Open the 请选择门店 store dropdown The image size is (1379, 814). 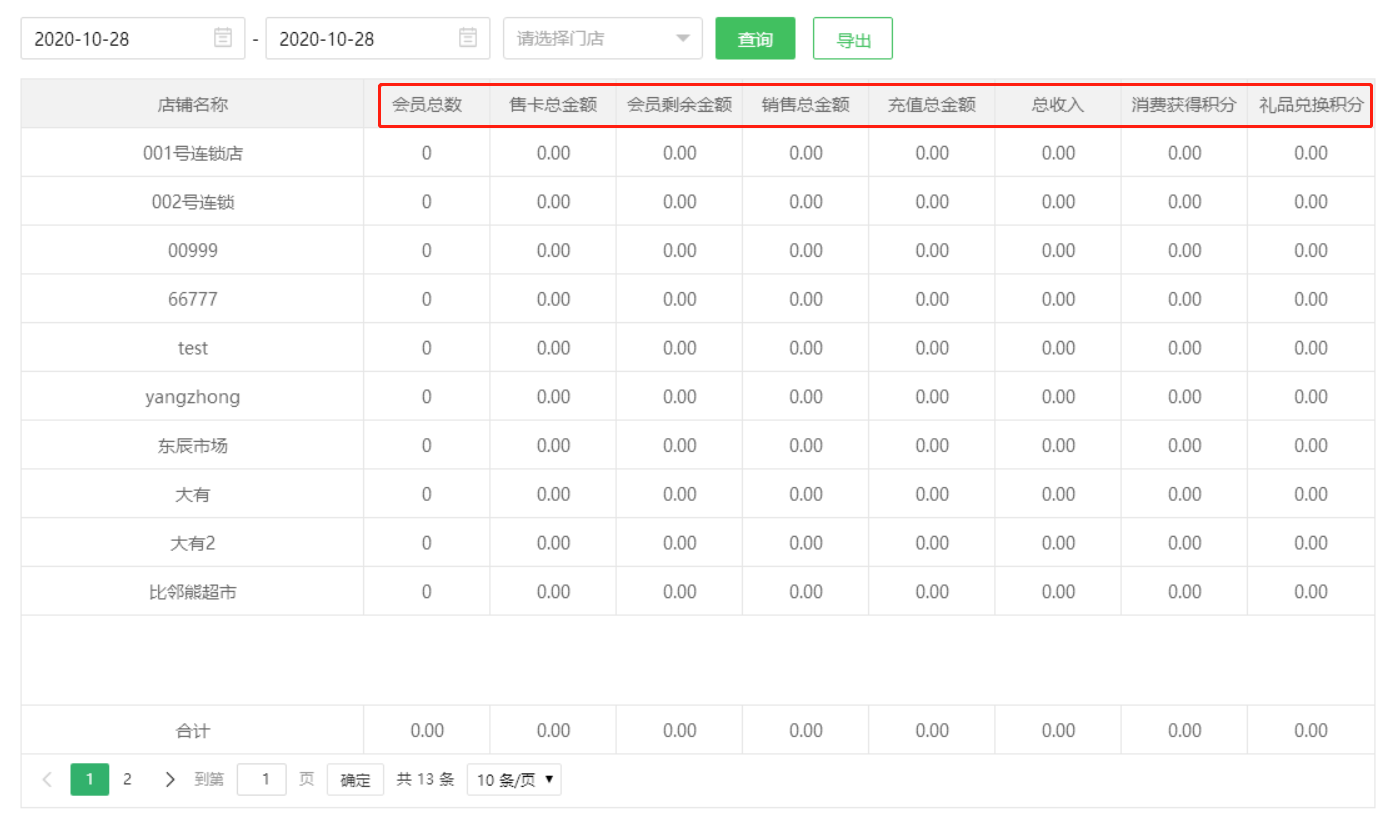pyautogui.click(x=602, y=39)
